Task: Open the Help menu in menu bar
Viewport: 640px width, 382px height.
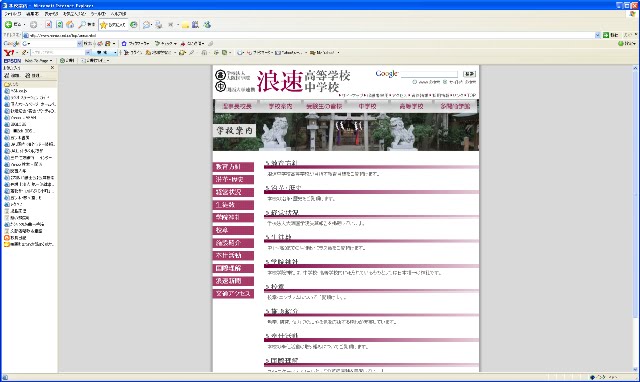Action: (x=118, y=14)
